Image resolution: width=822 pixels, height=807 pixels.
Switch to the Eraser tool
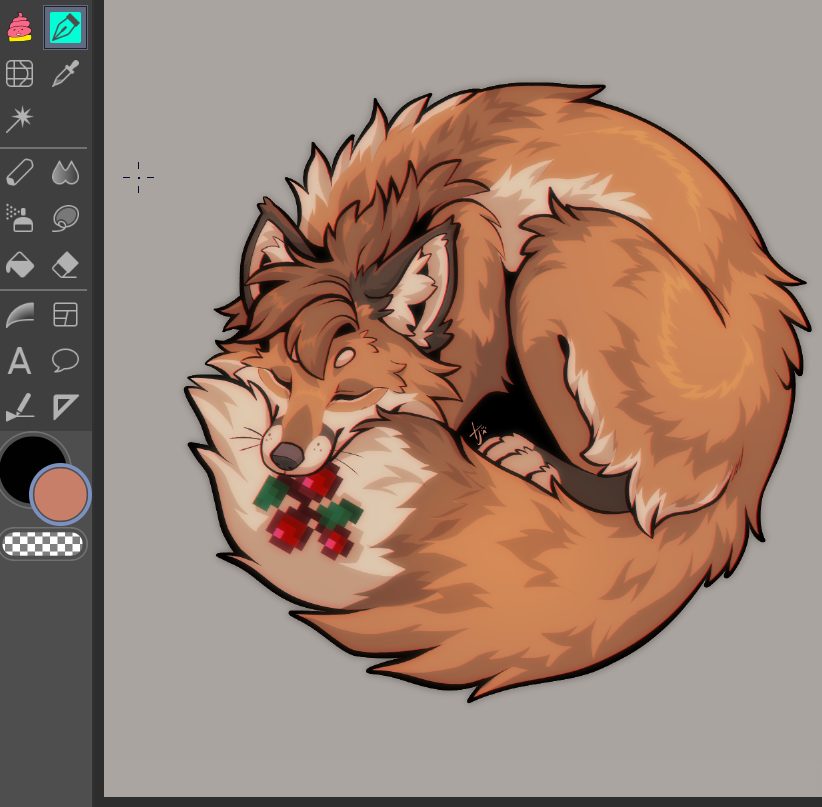click(65, 264)
